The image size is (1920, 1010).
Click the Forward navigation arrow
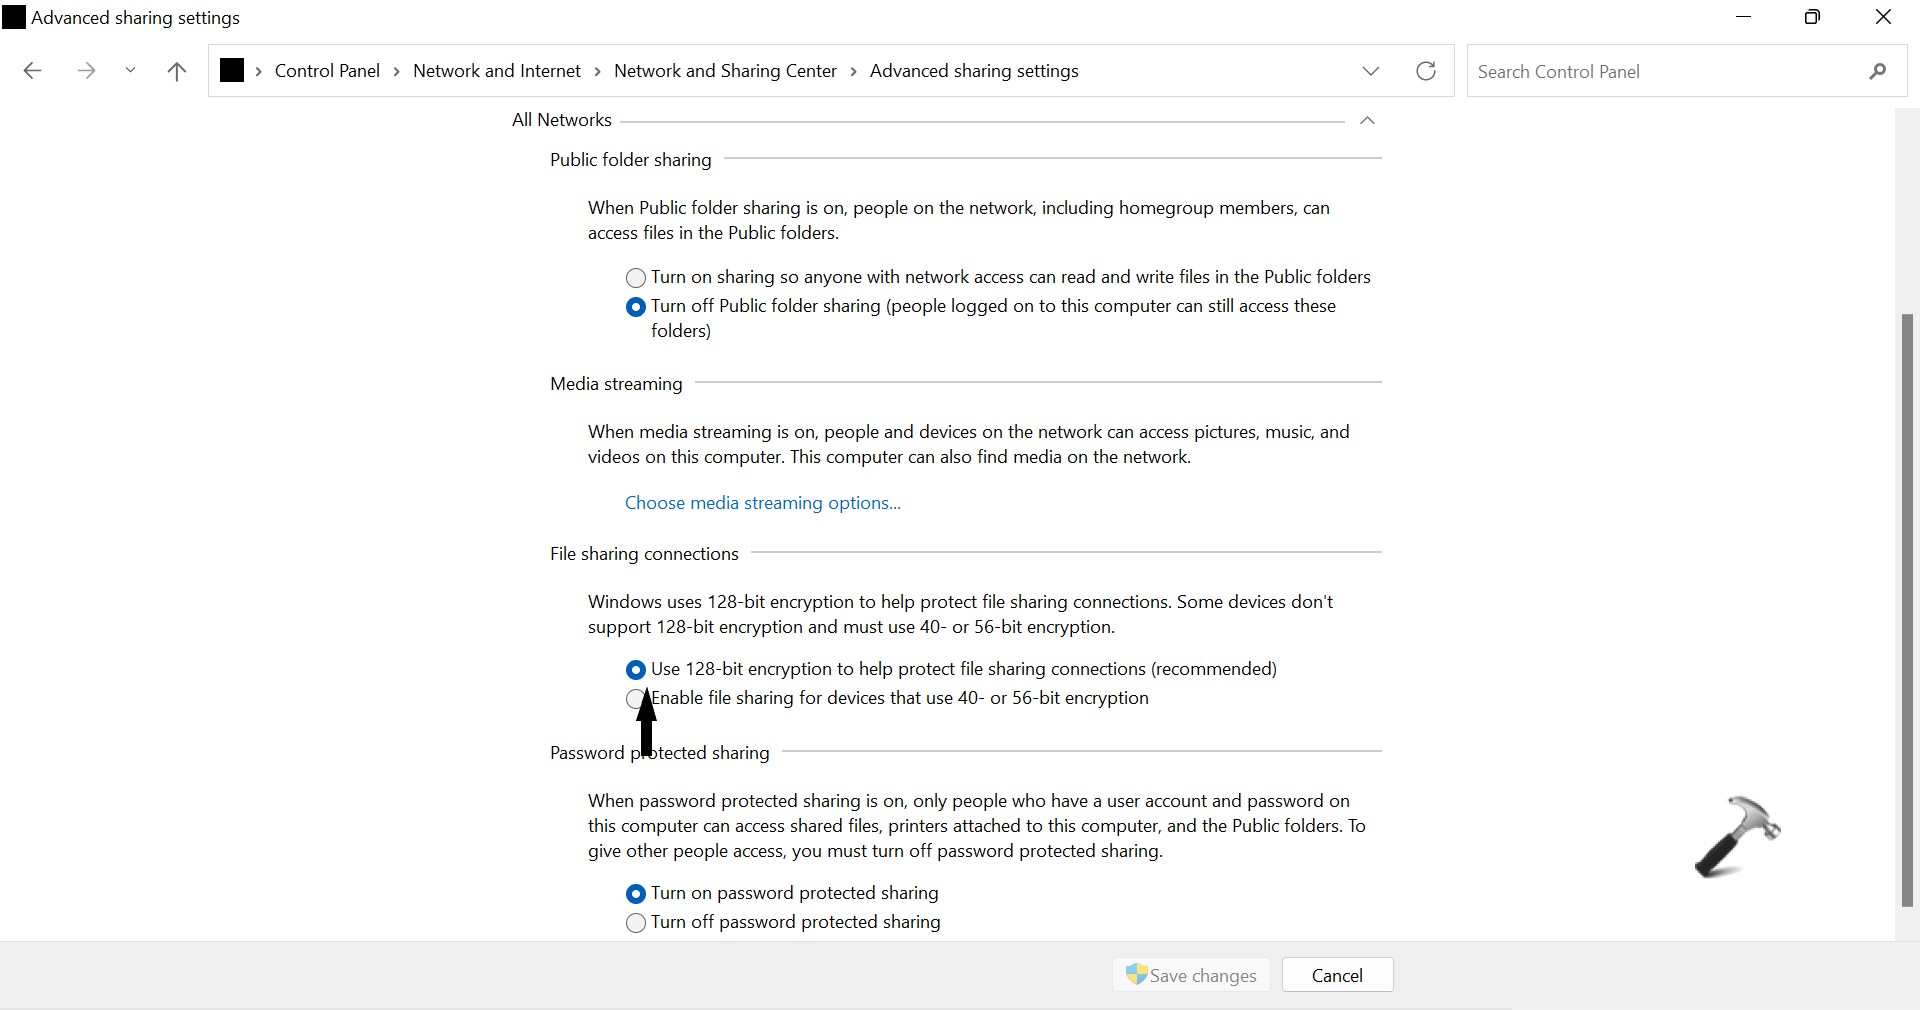coord(86,71)
